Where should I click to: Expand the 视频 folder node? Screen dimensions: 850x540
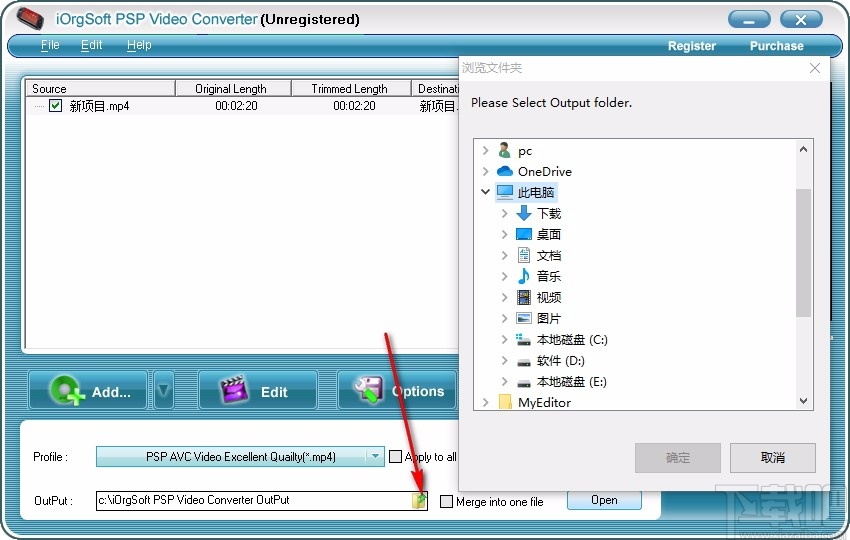tap(504, 297)
